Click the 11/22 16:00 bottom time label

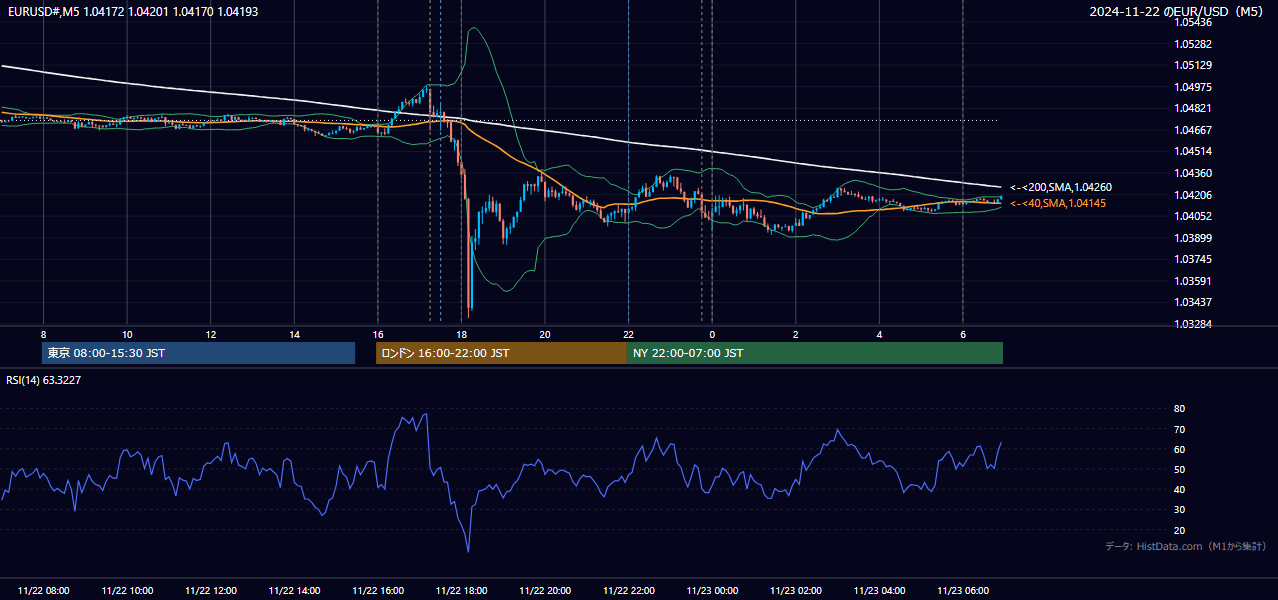(x=378, y=590)
